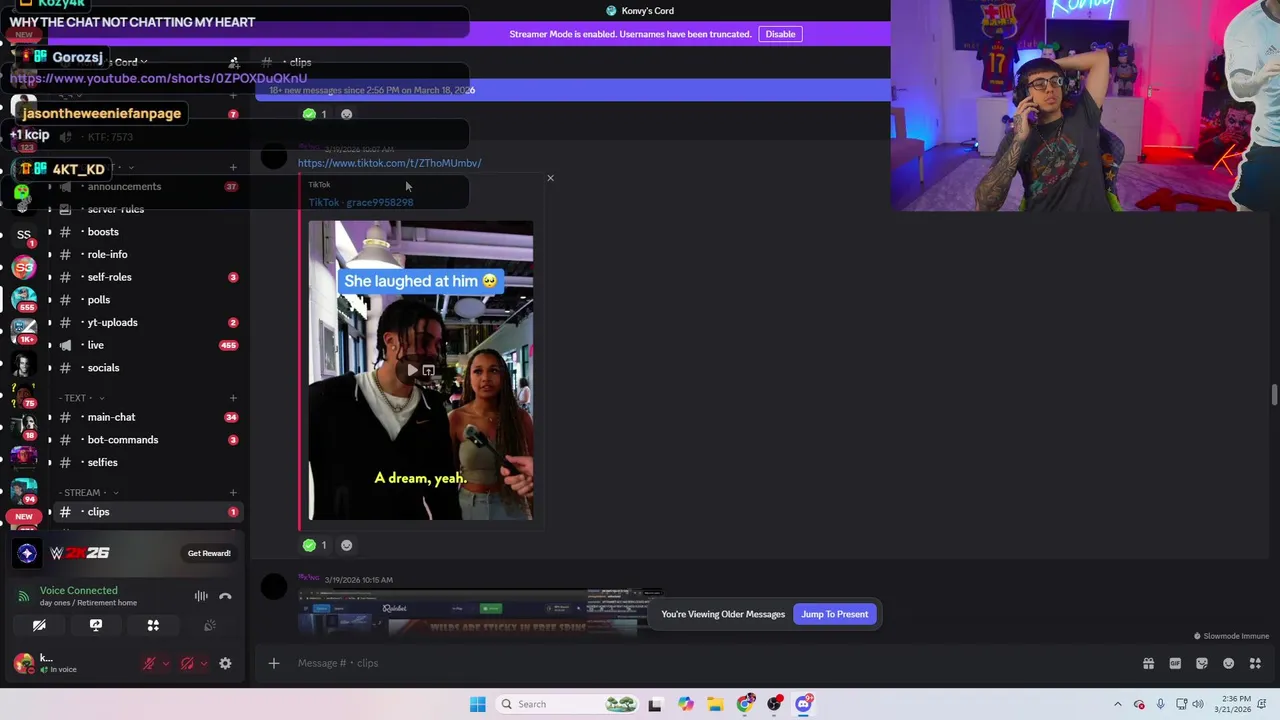
Task: Claim the WWE 2K26 Get Reward button
Action: coord(209,553)
